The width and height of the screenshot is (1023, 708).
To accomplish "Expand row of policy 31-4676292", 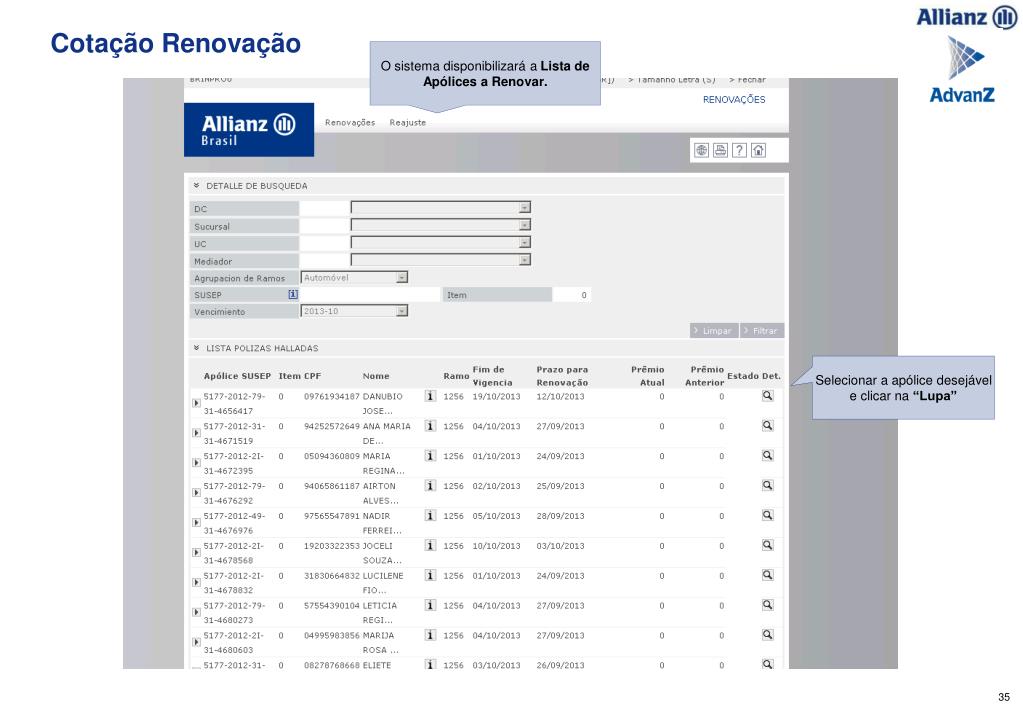I will [x=196, y=493].
